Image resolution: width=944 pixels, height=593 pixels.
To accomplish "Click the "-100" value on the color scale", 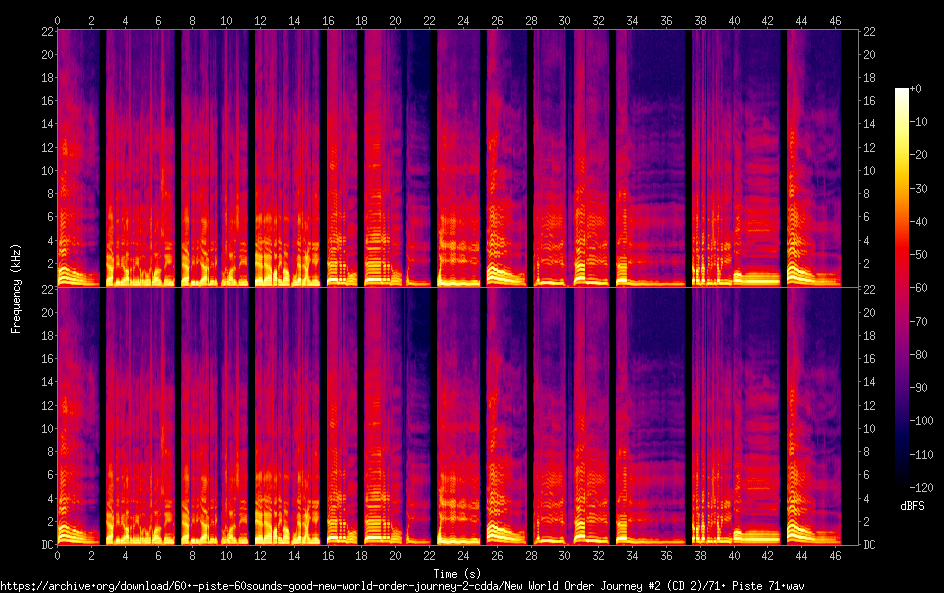I will pyautogui.click(x=922, y=421).
